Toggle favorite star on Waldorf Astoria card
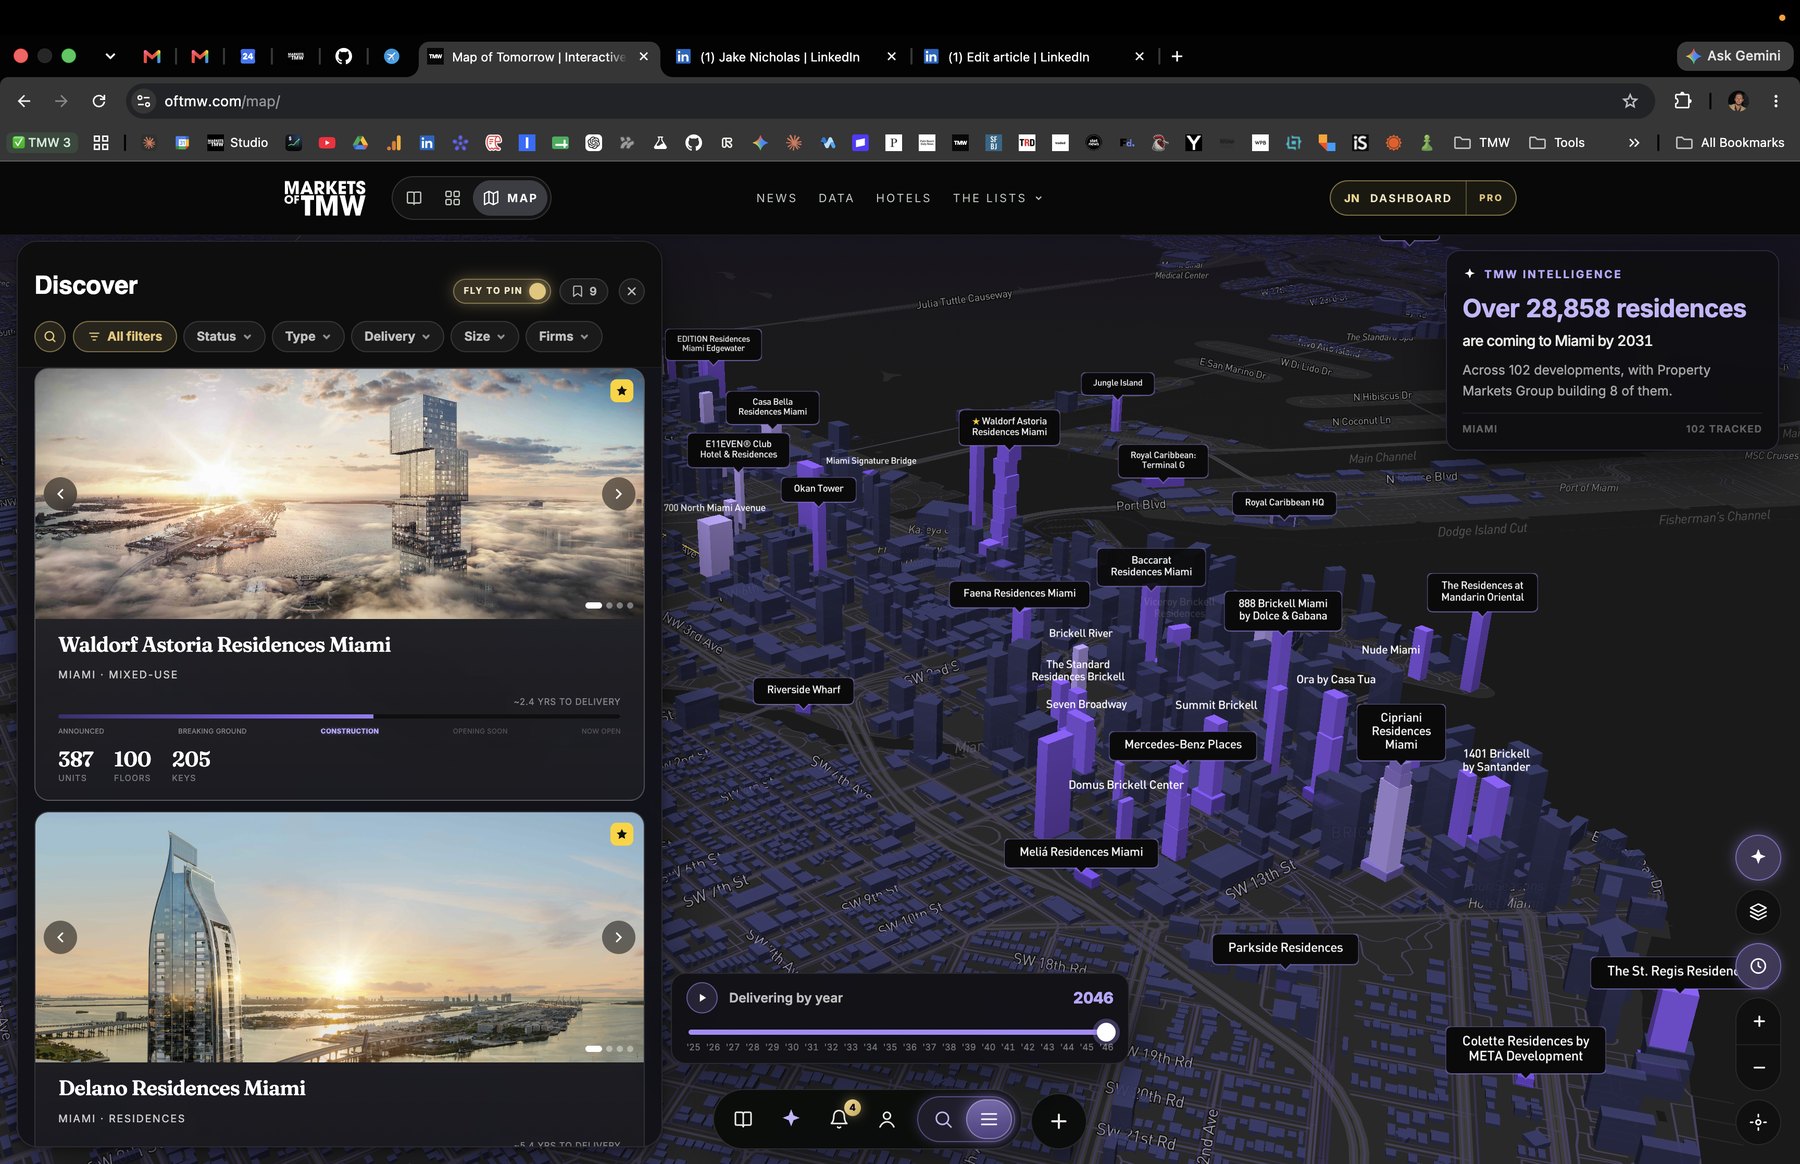The image size is (1800, 1164). point(622,391)
